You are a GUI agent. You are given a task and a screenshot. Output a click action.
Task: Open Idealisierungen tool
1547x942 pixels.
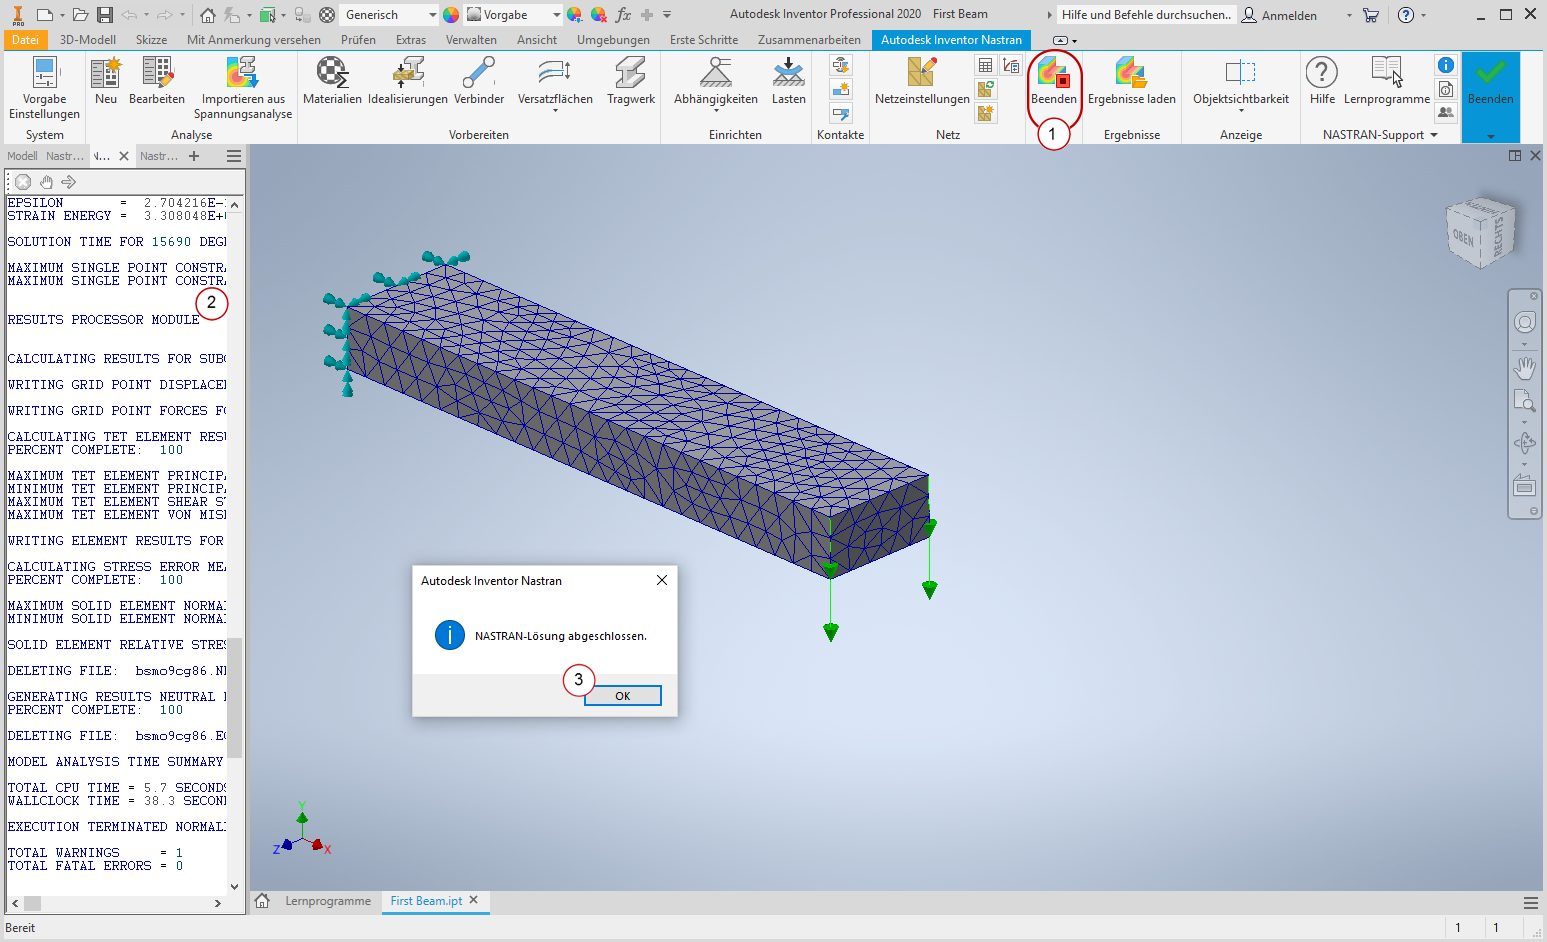click(x=408, y=81)
